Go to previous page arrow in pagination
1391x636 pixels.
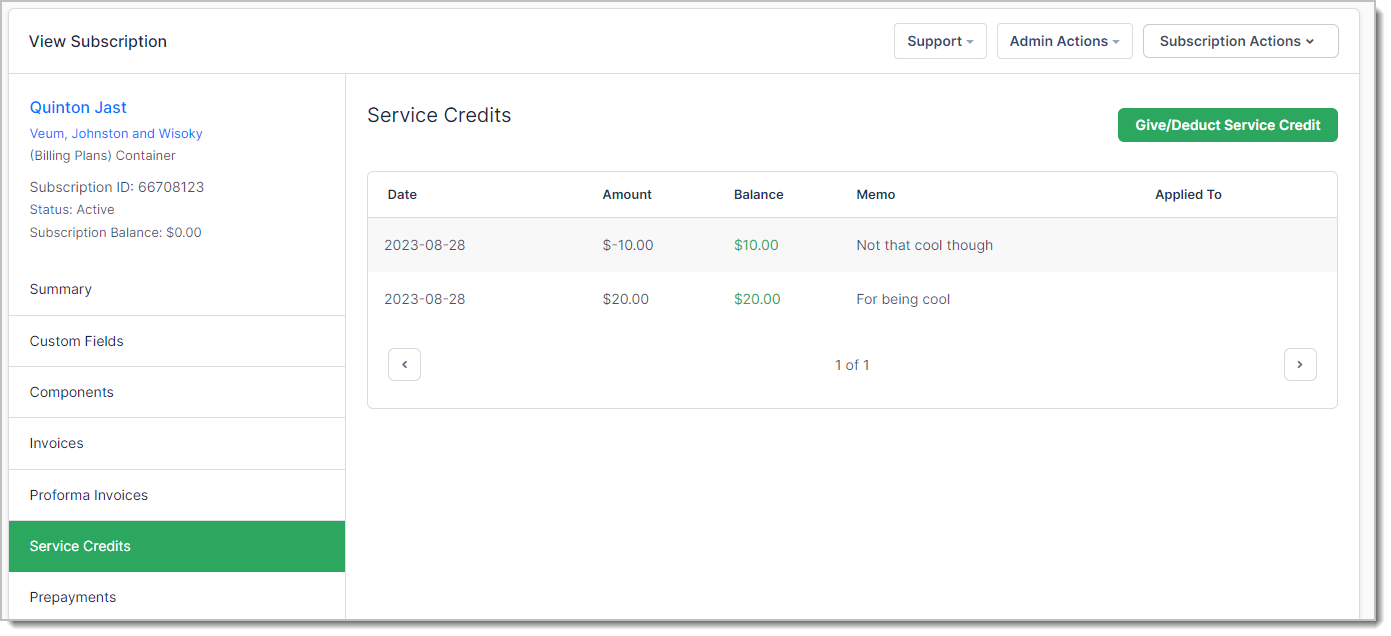404,365
